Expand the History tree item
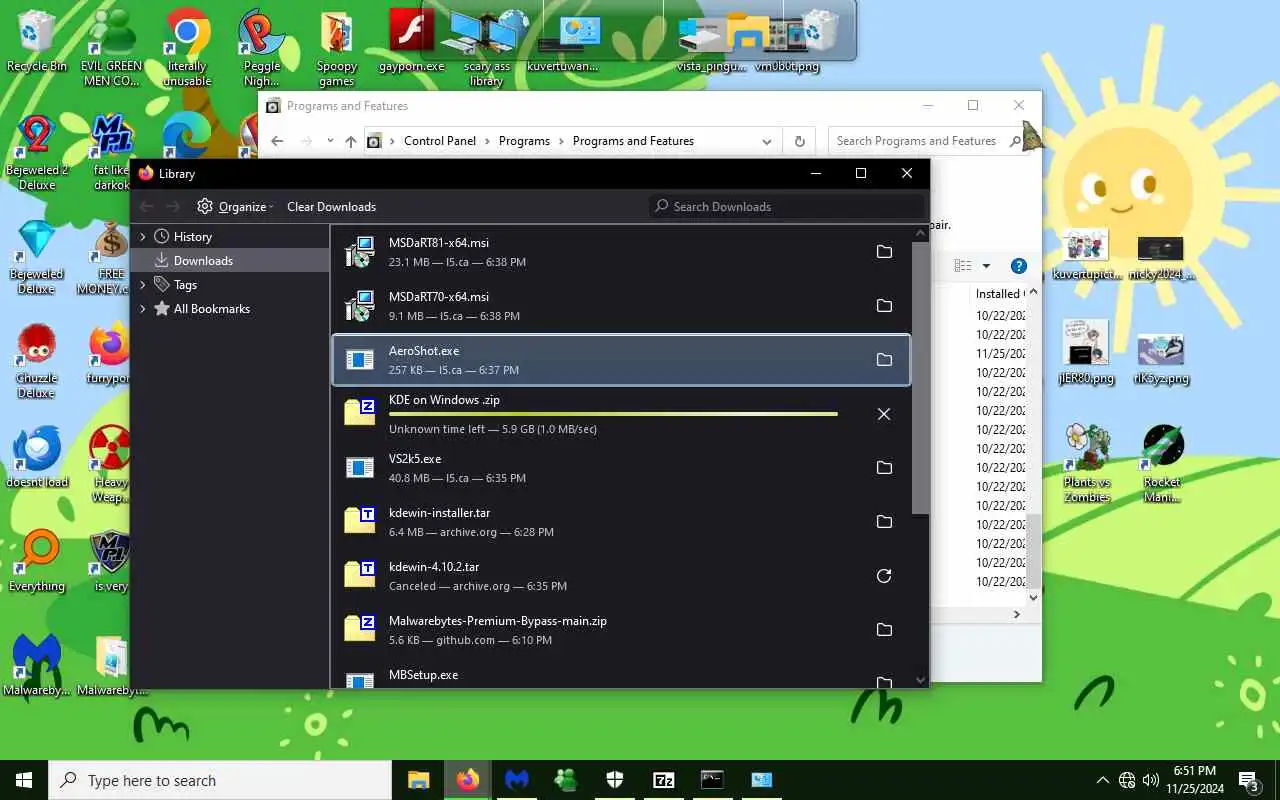Screen dimensions: 1280x800 pos(143,237)
